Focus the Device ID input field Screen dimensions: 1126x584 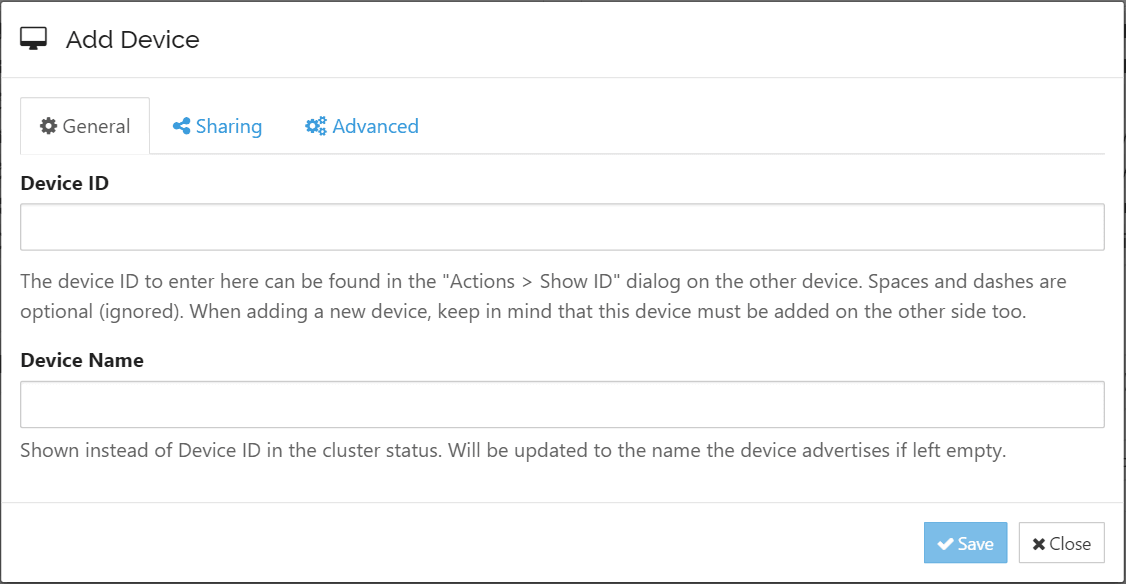click(562, 227)
